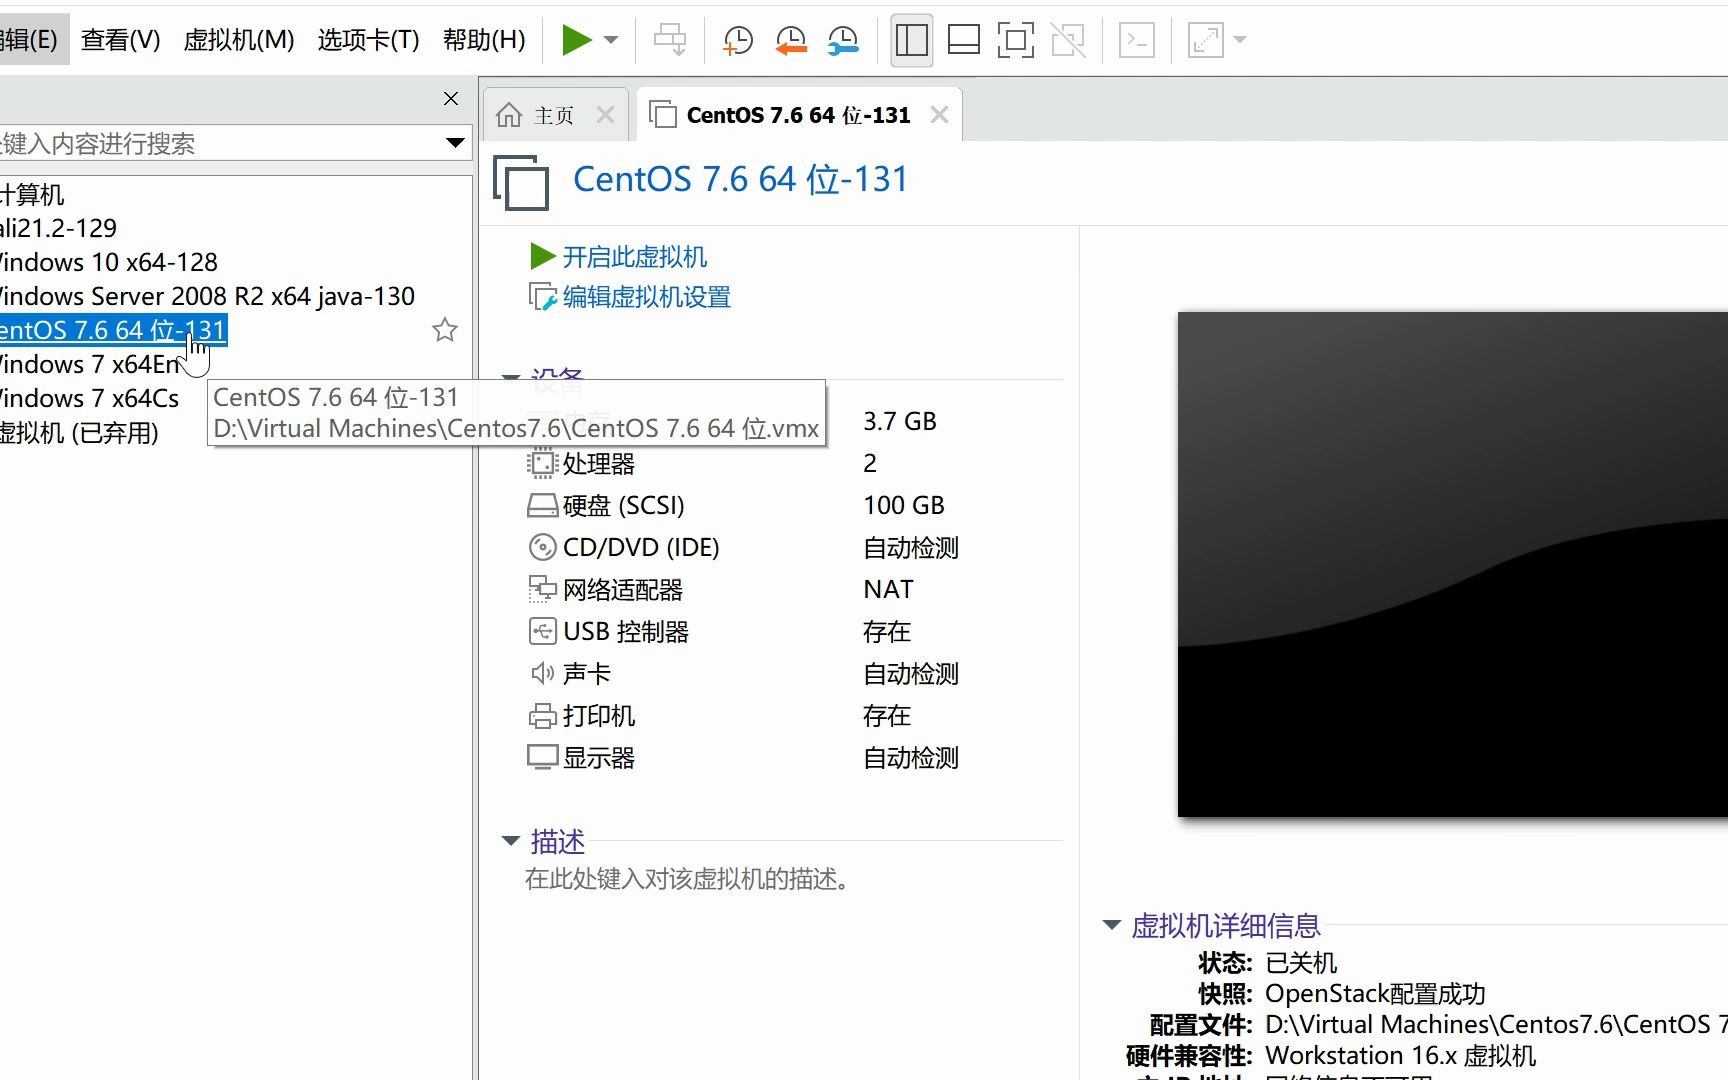Click the large CentOS 7.6 64 位-131 title

pos(740,180)
